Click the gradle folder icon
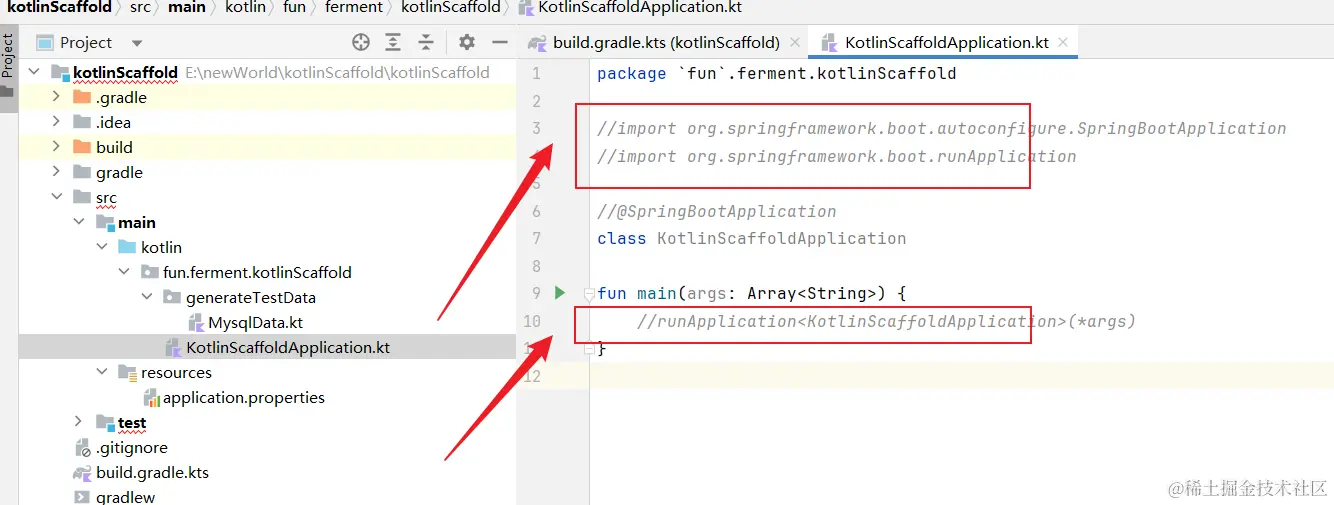This screenshot has width=1334, height=505. (x=82, y=172)
